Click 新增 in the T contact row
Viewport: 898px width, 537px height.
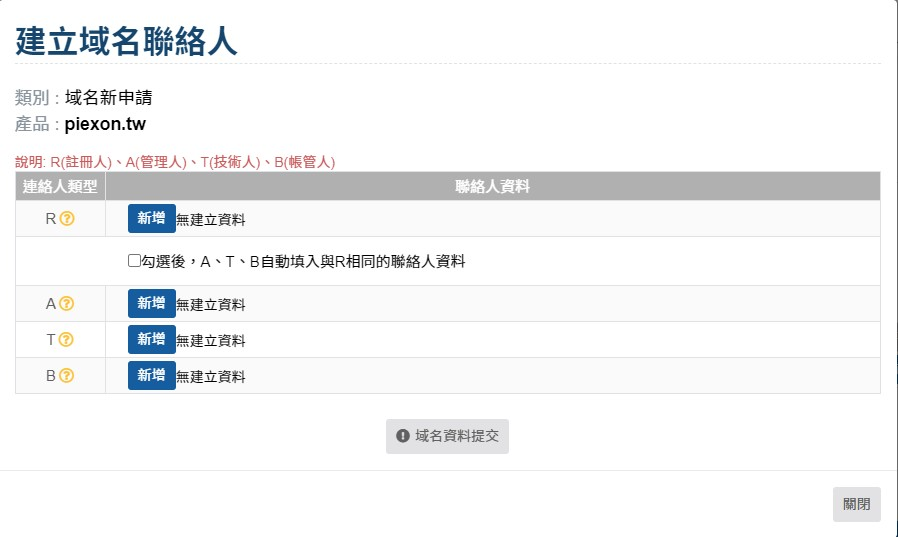[152, 339]
